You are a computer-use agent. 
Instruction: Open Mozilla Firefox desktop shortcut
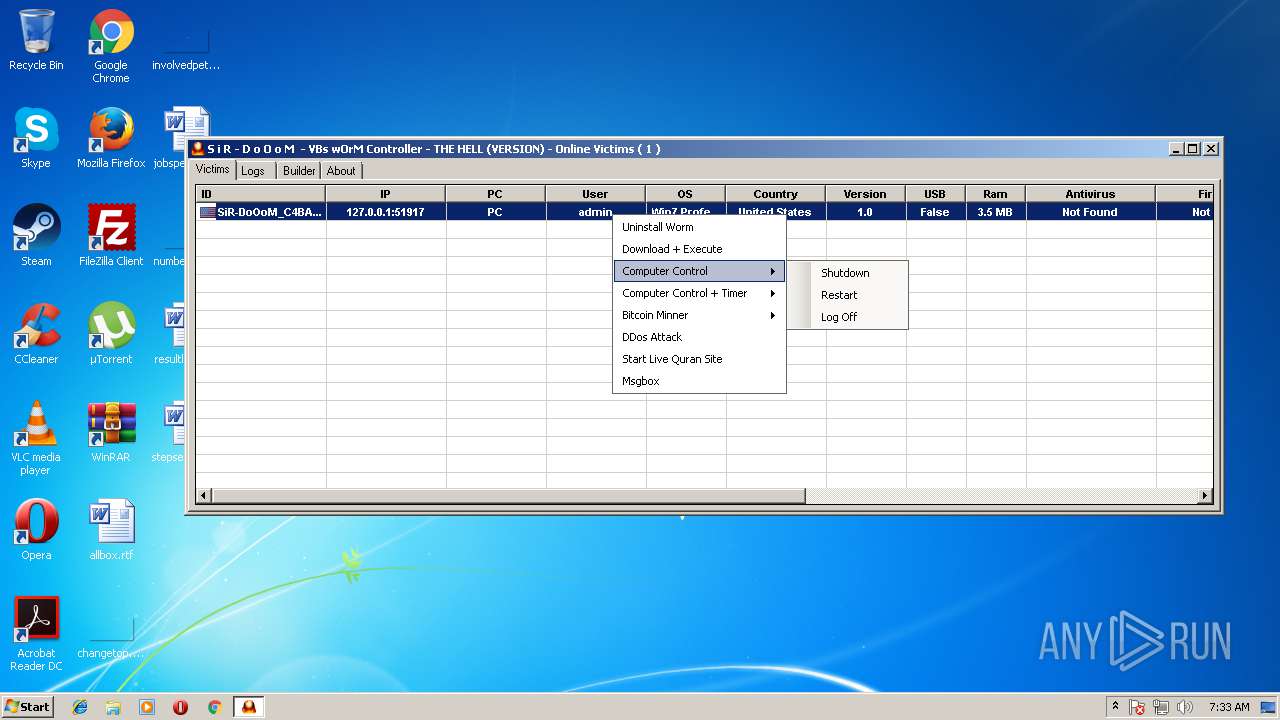point(111,137)
